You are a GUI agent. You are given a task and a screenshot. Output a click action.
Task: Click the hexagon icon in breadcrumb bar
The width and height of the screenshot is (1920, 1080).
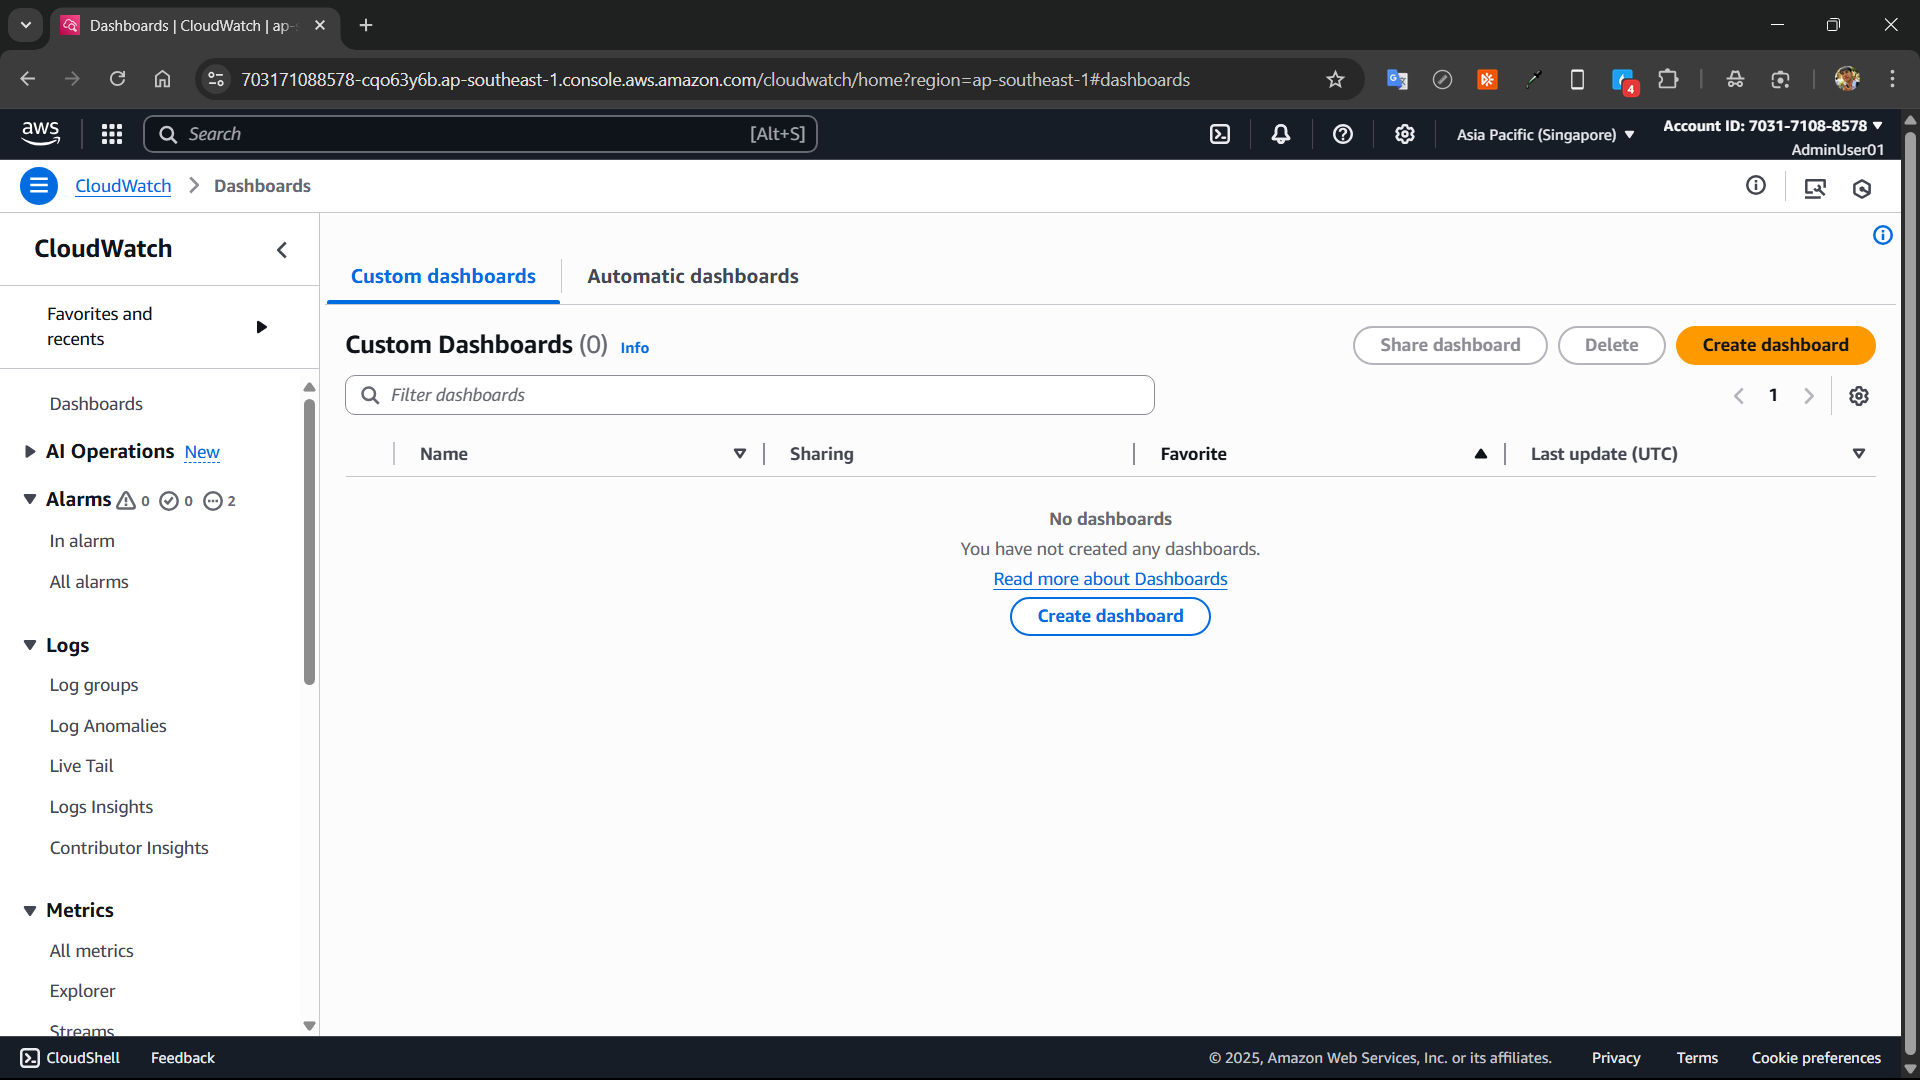pyautogui.click(x=1862, y=188)
